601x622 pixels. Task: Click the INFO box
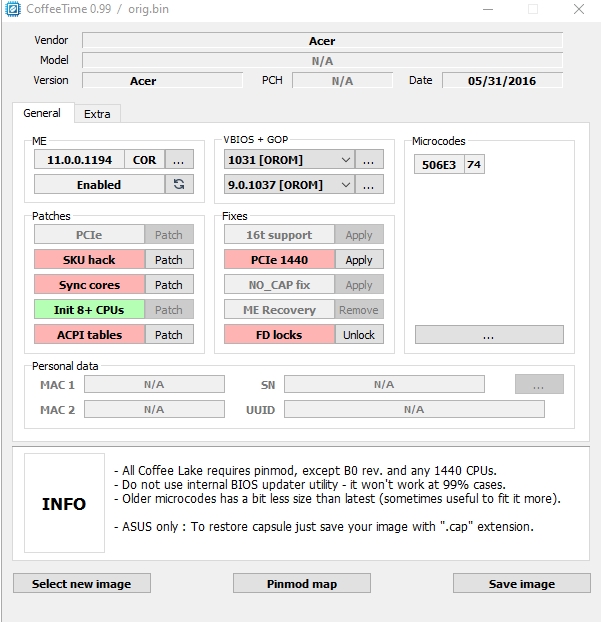click(x=64, y=503)
